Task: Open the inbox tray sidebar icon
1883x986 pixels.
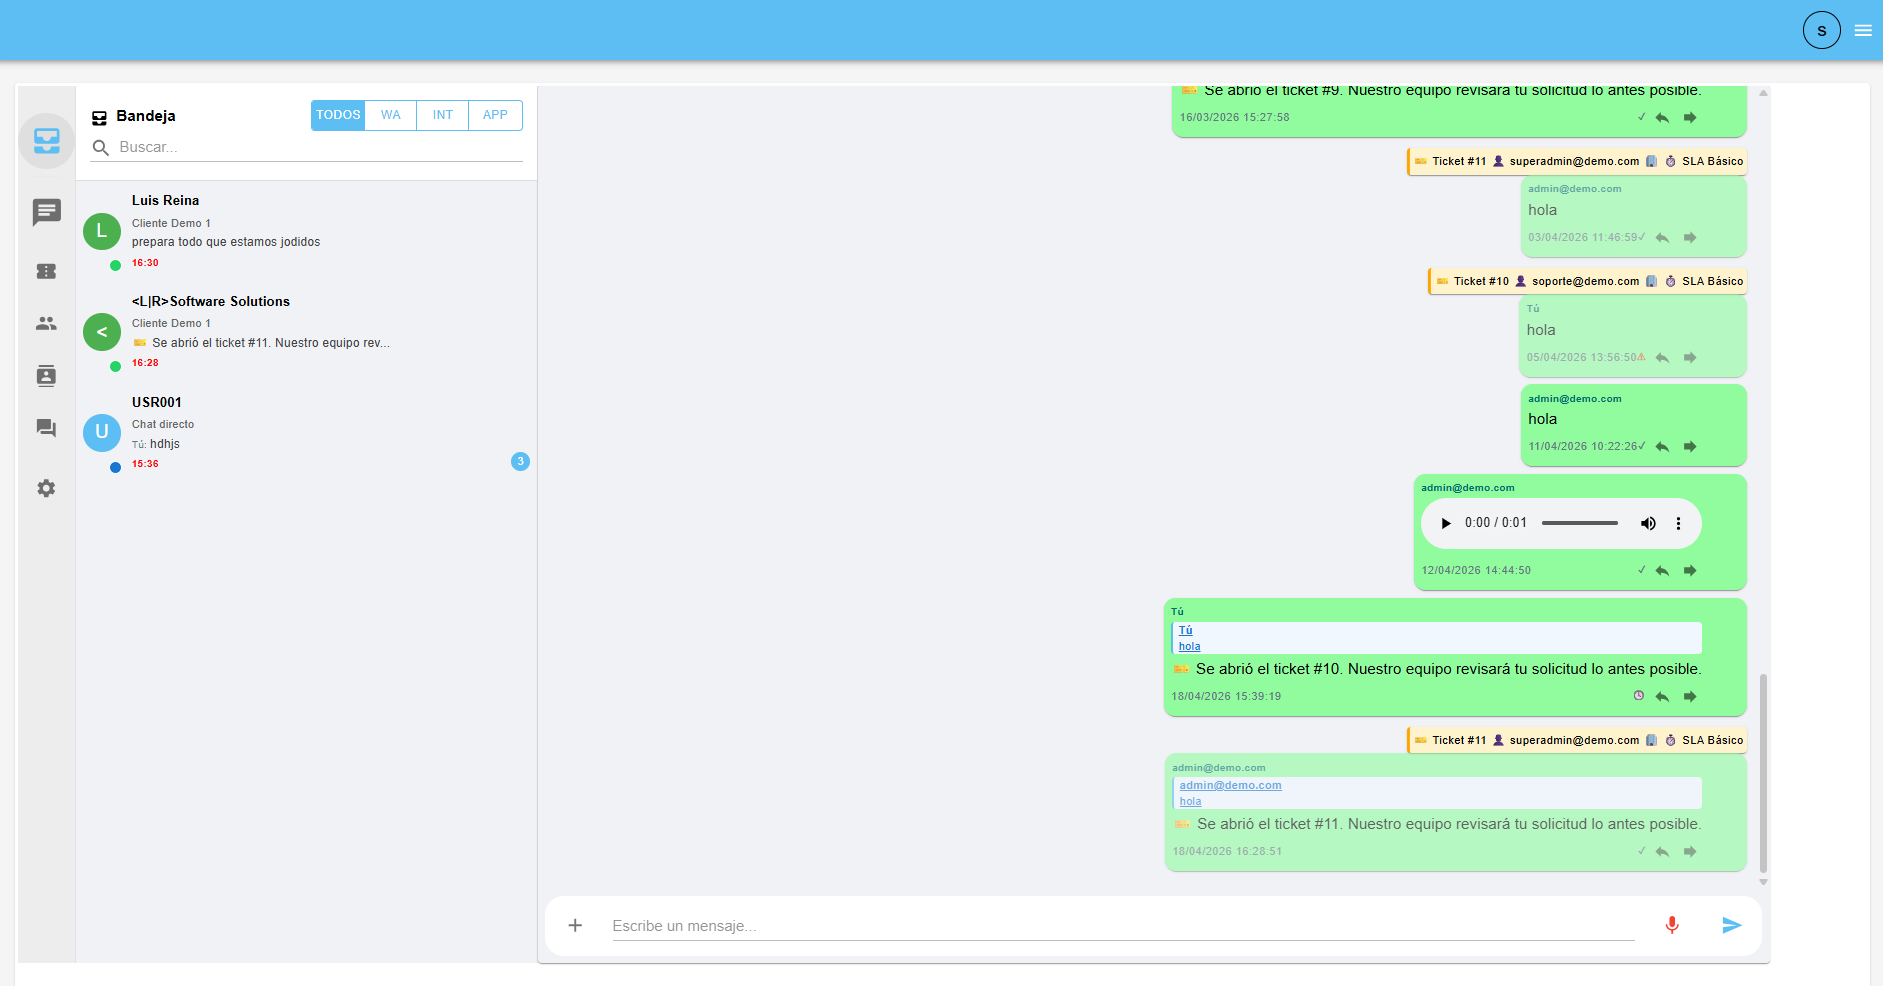Action: tap(47, 141)
